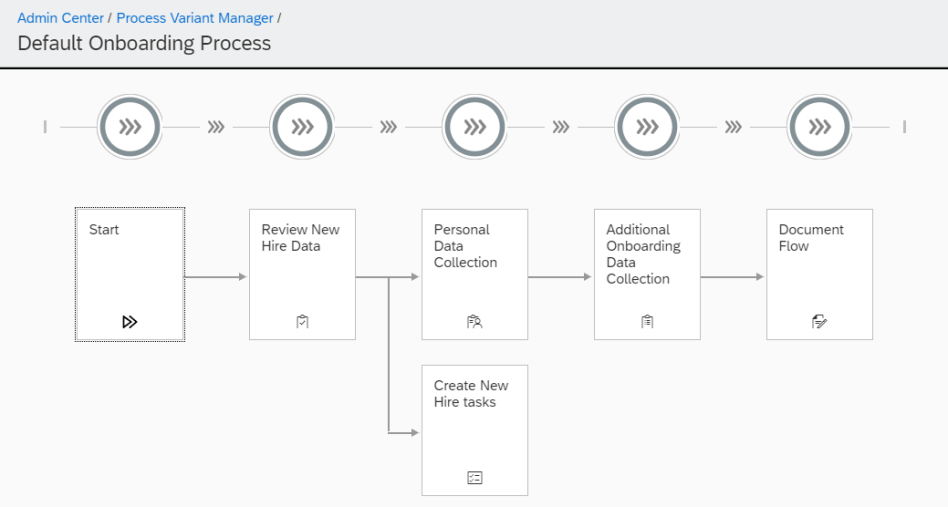Open the Process Variant Manager breadcrumb link

tap(194, 18)
